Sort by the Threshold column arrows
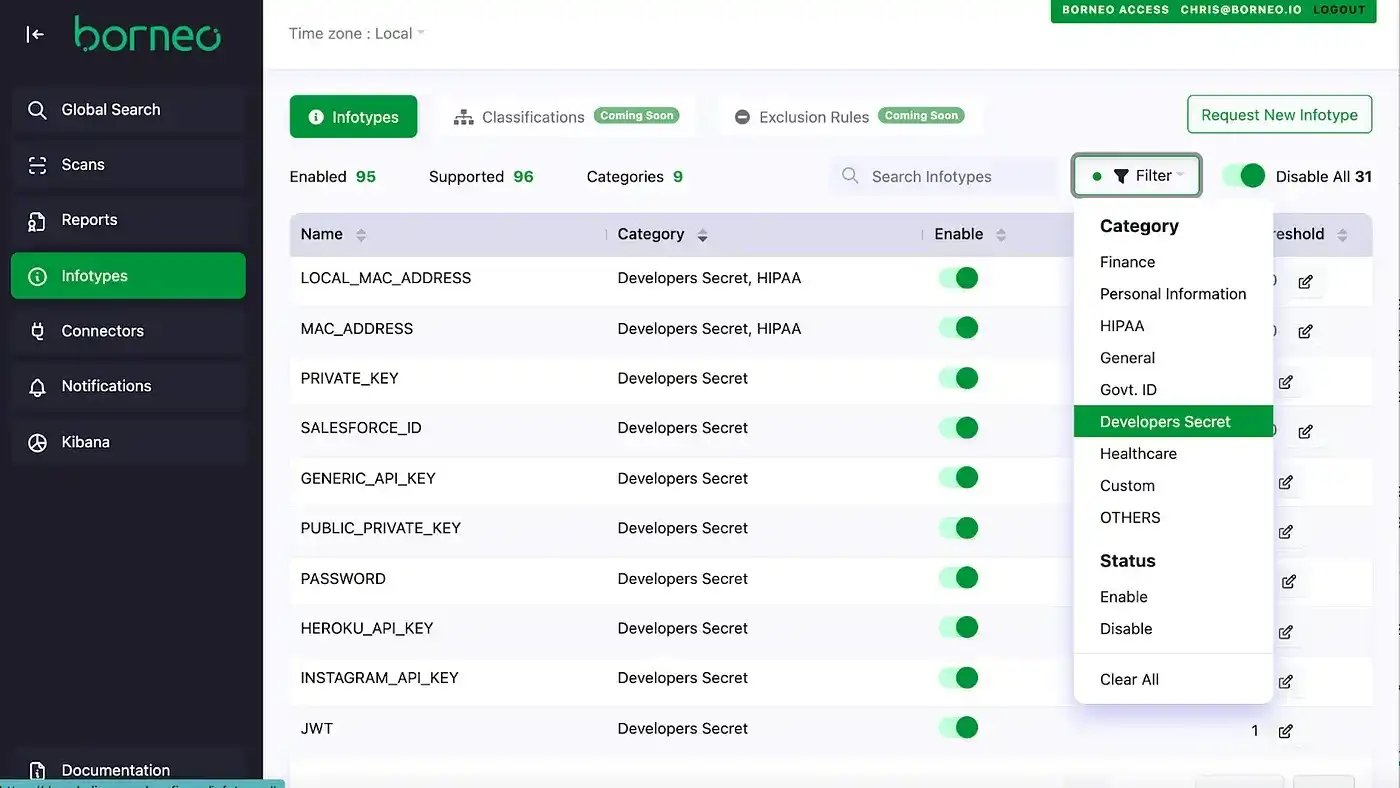 coord(1342,235)
